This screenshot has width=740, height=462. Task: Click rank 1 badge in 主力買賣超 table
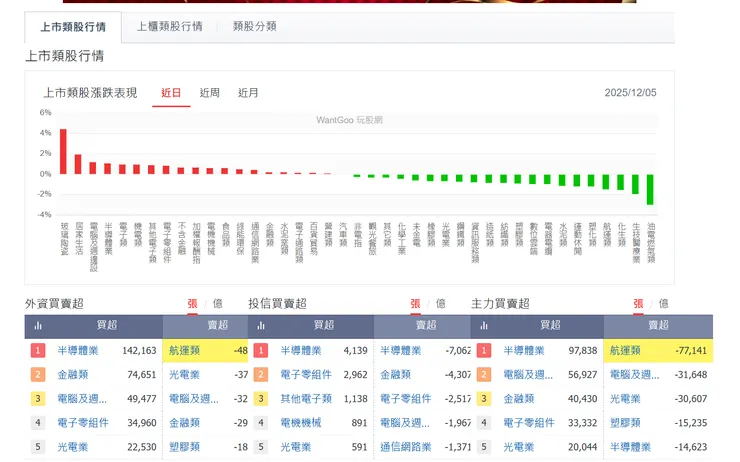pyautogui.click(x=484, y=351)
